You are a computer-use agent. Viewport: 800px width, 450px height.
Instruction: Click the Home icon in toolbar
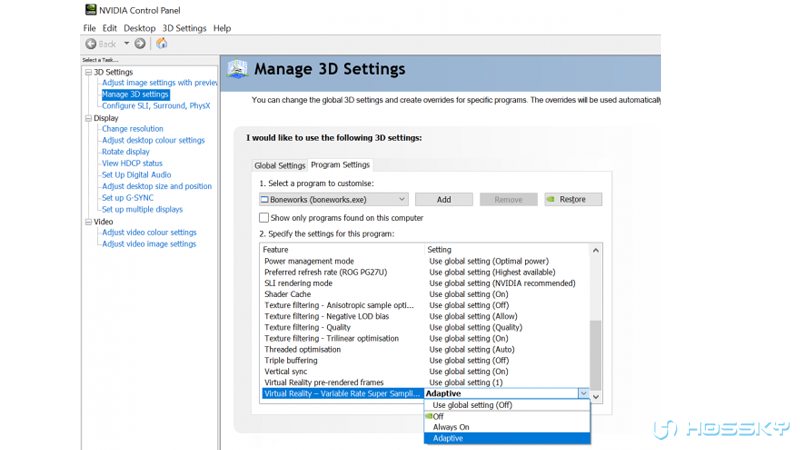pos(162,43)
